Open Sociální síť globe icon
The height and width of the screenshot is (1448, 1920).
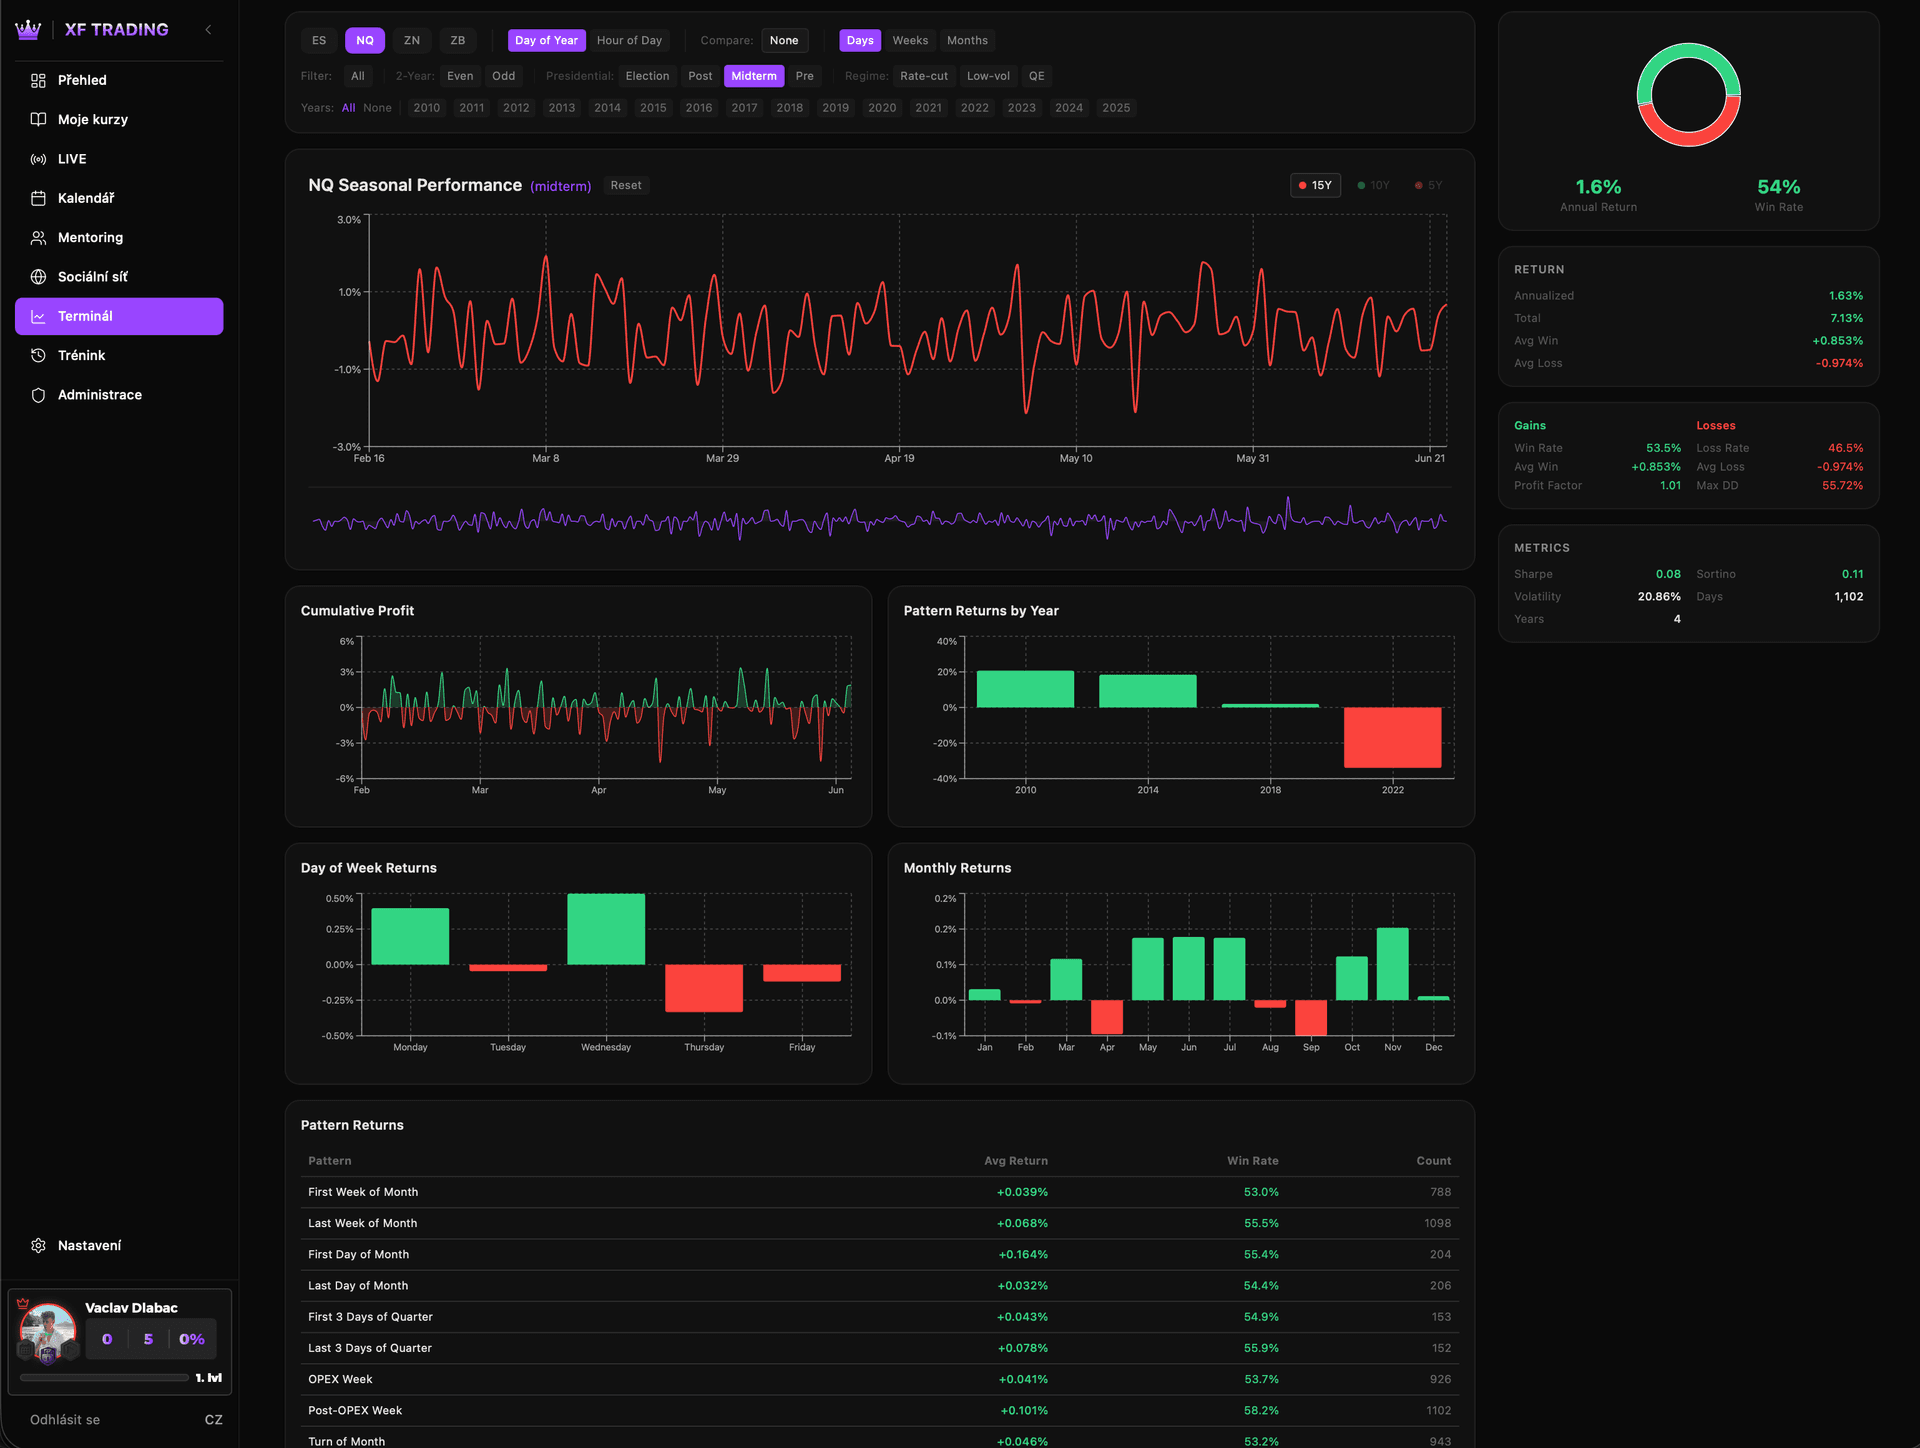(x=38, y=277)
